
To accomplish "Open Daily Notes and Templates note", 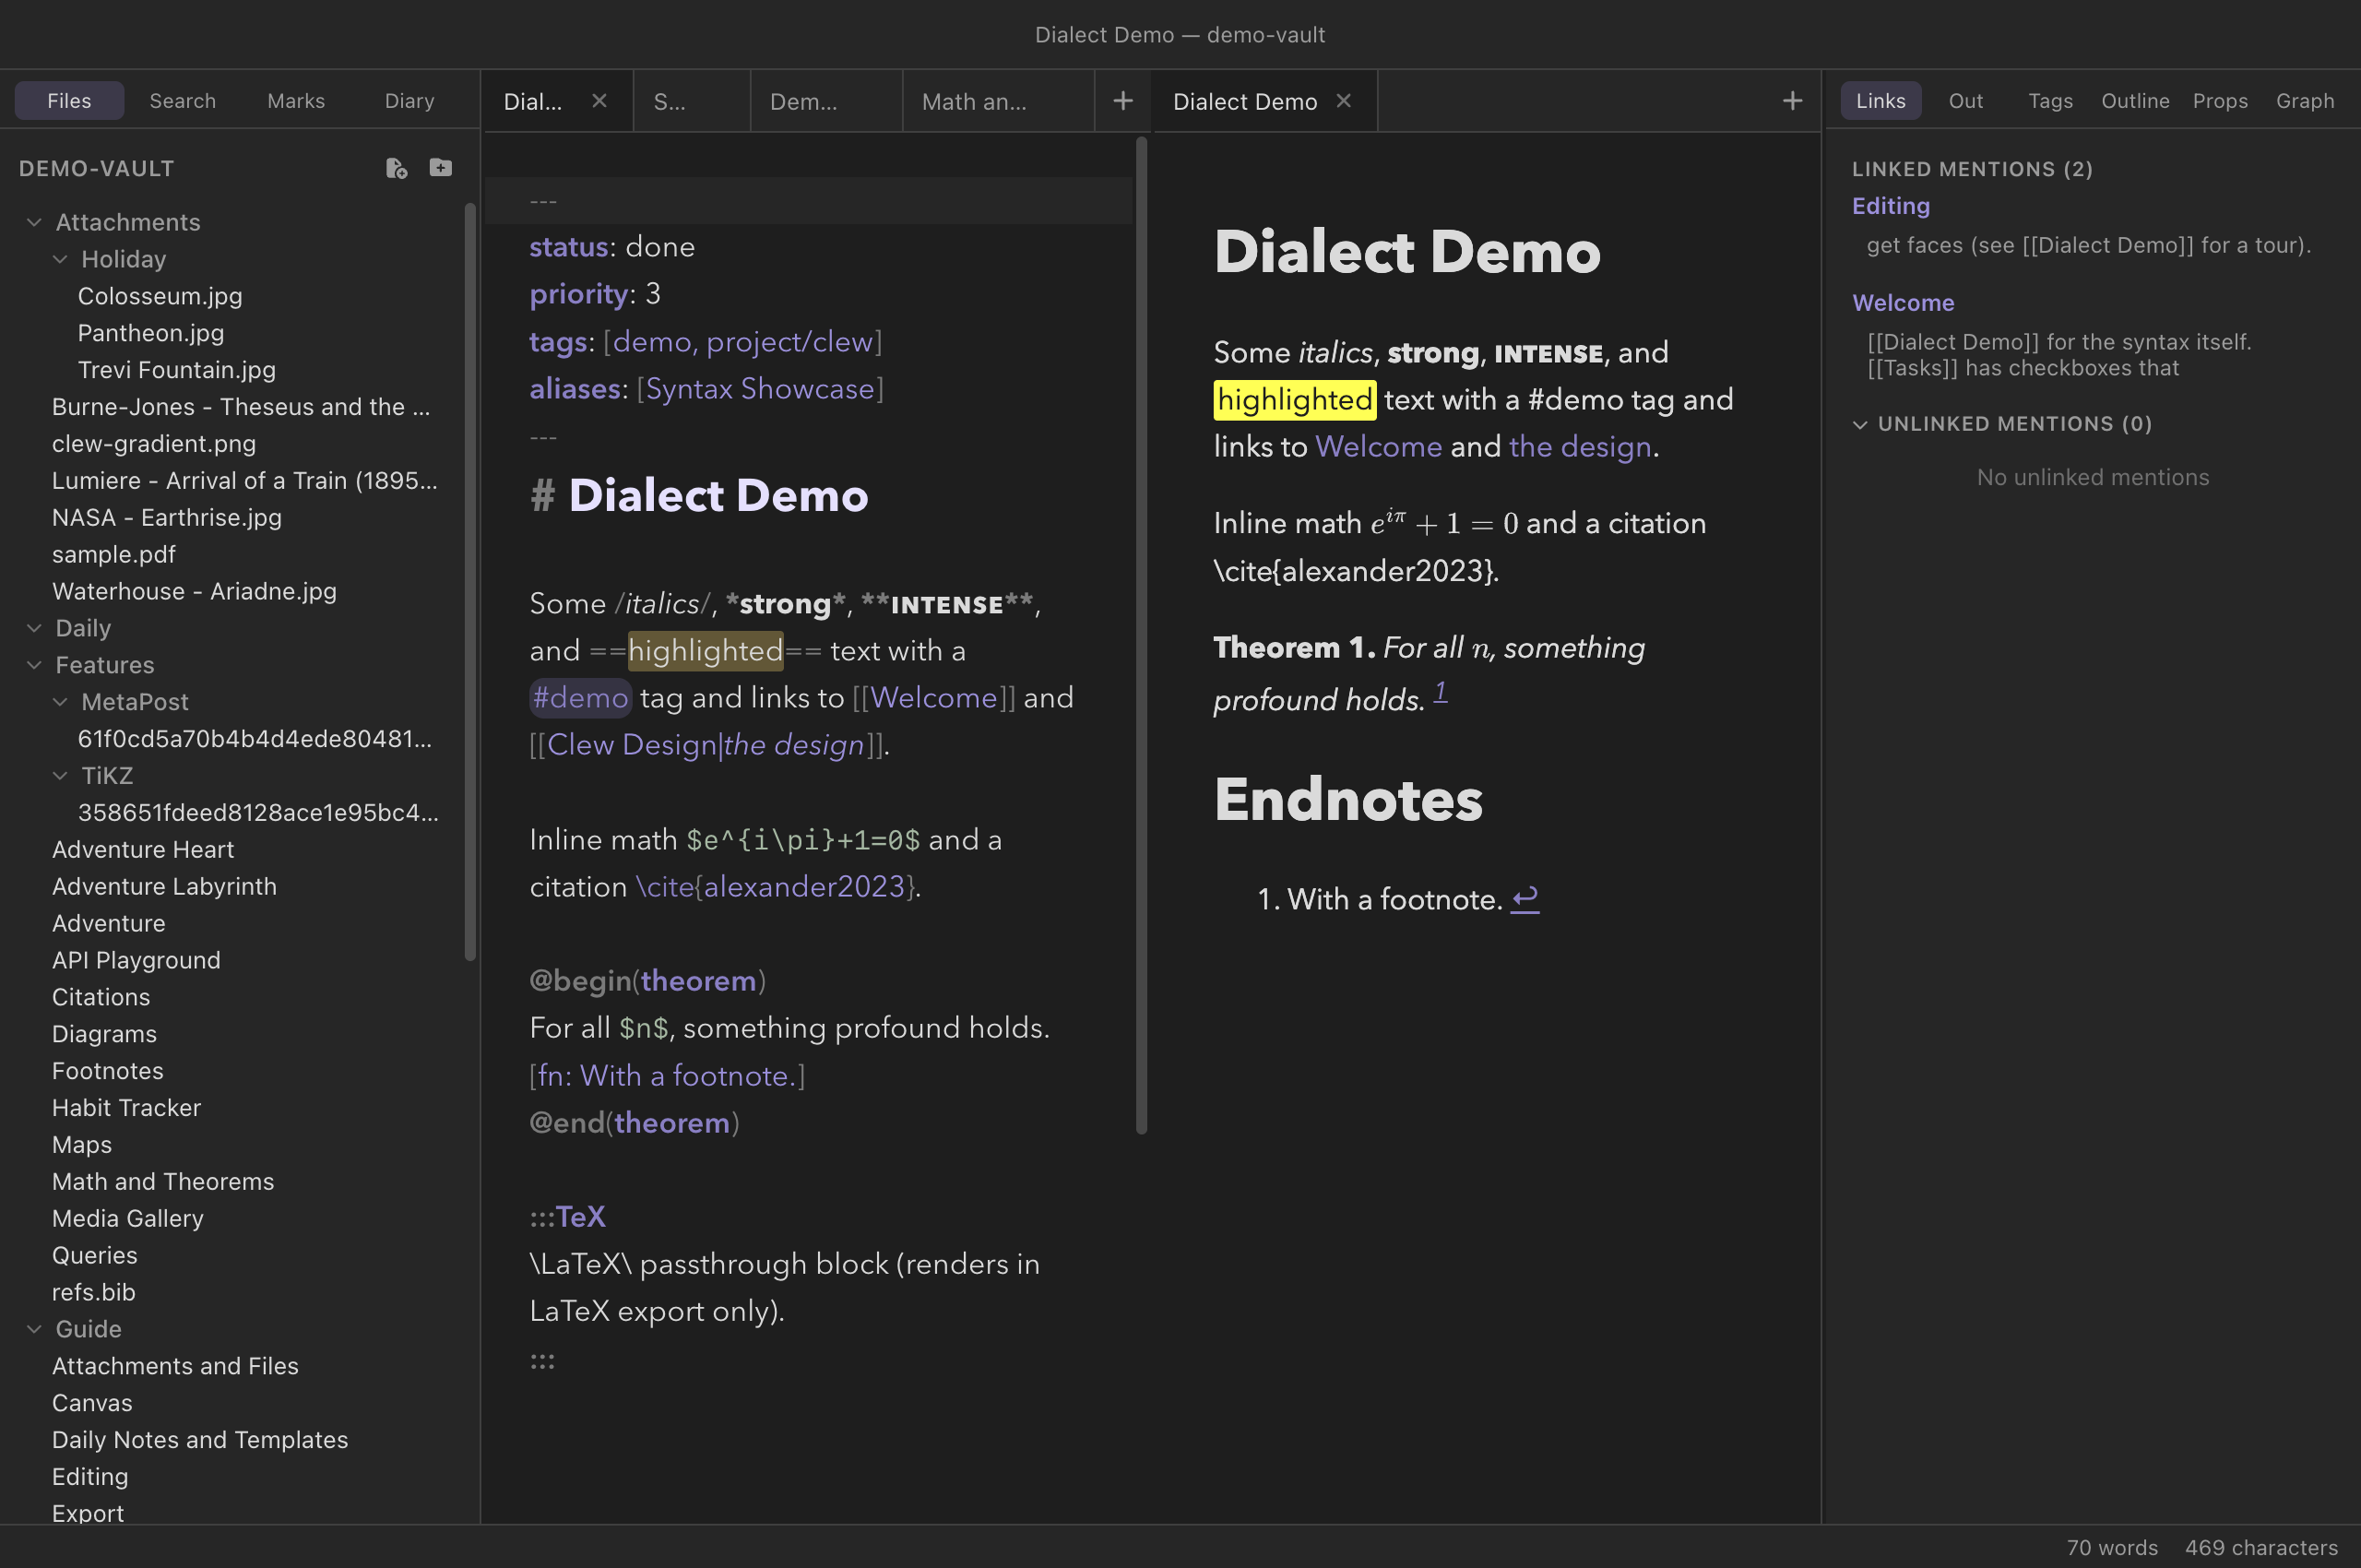I will pos(200,1441).
